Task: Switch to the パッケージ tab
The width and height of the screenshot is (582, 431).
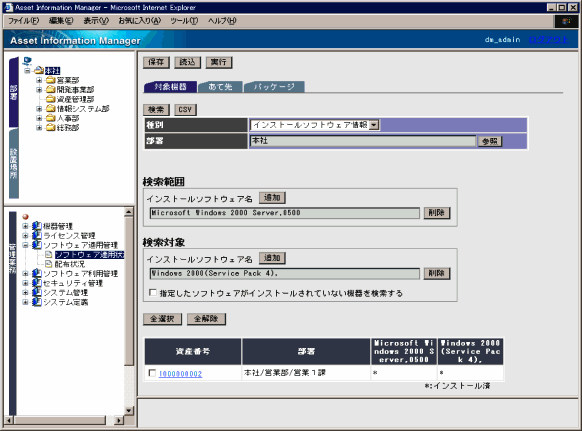Action: 274,87
